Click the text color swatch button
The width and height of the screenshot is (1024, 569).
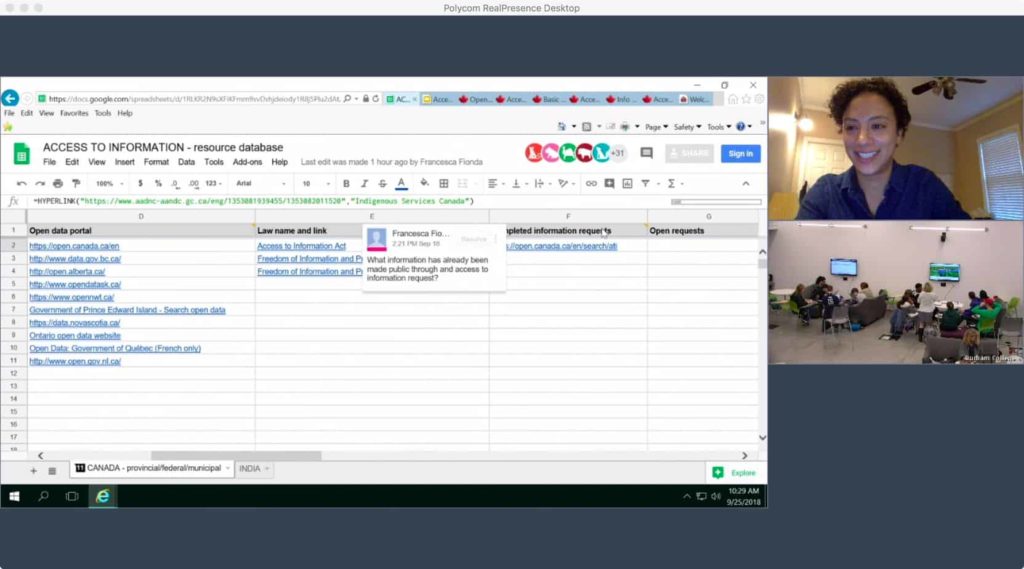click(401, 184)
